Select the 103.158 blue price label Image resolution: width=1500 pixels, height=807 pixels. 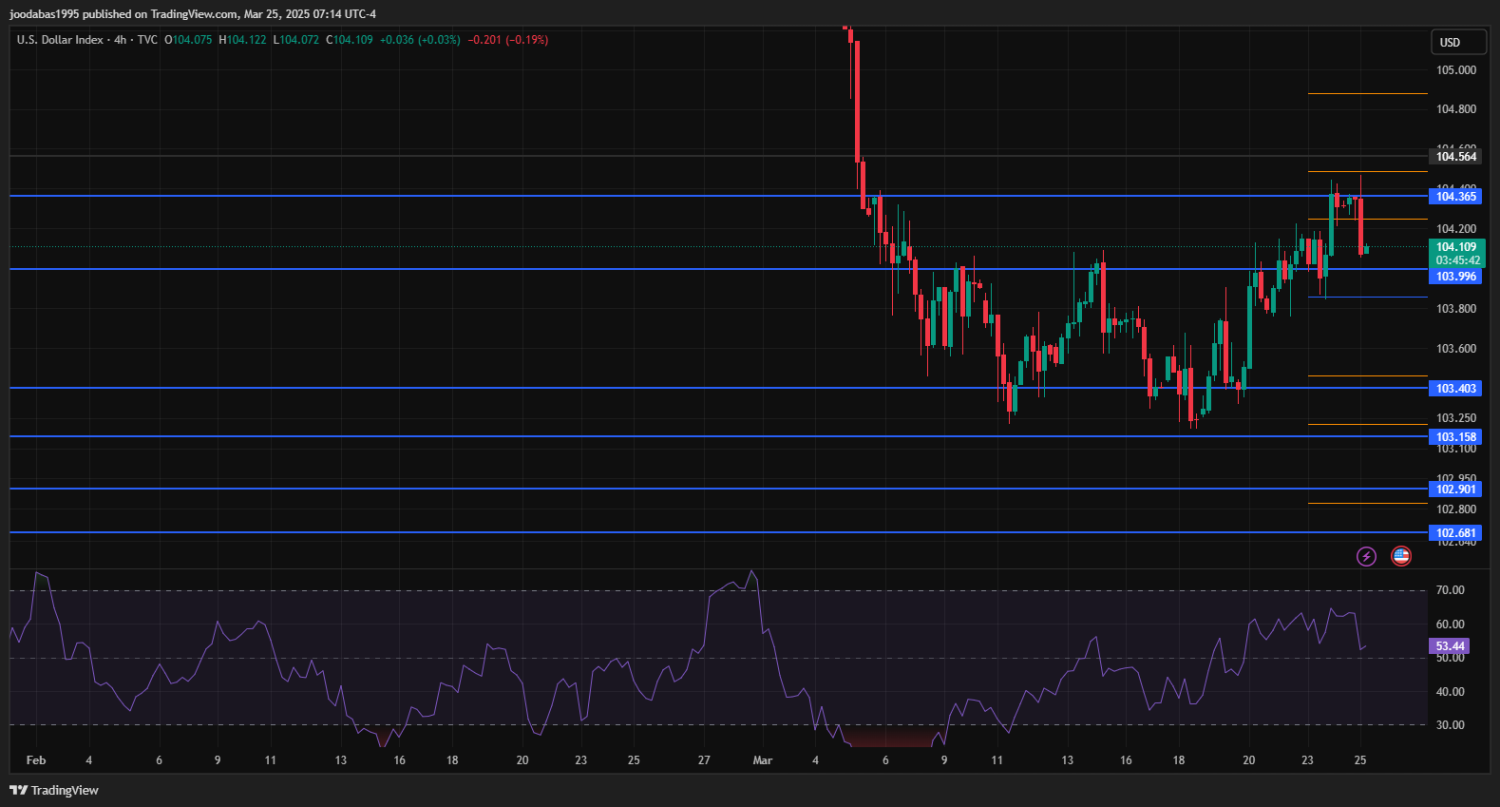tap(1456, 437)
